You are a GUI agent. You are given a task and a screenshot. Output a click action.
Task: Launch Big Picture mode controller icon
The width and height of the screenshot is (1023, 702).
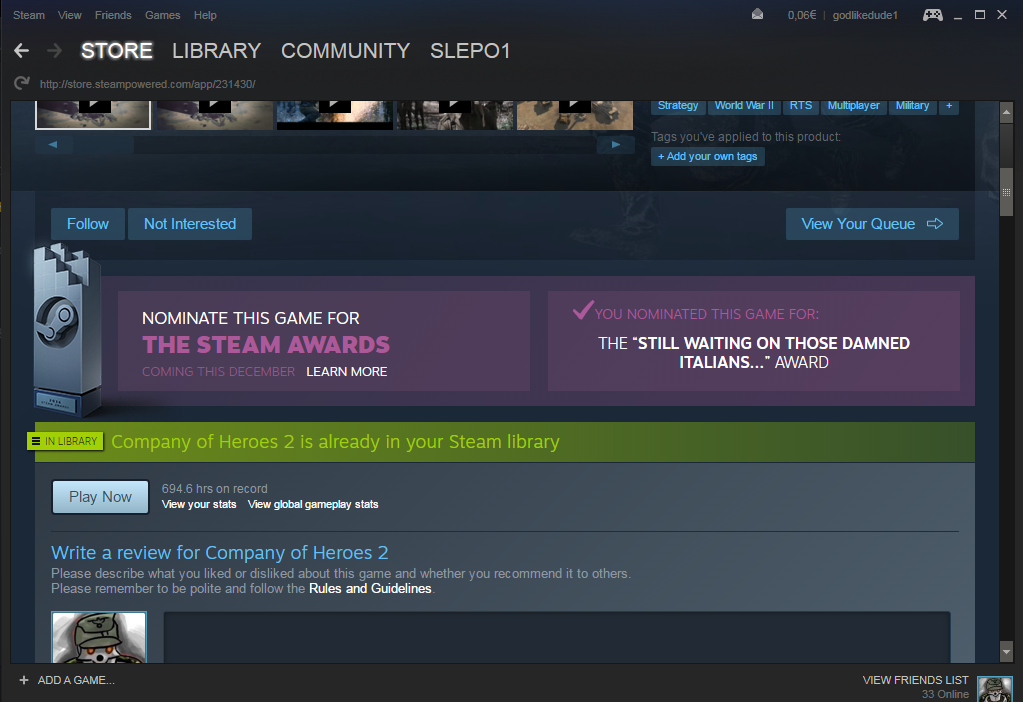pos(932,14)
